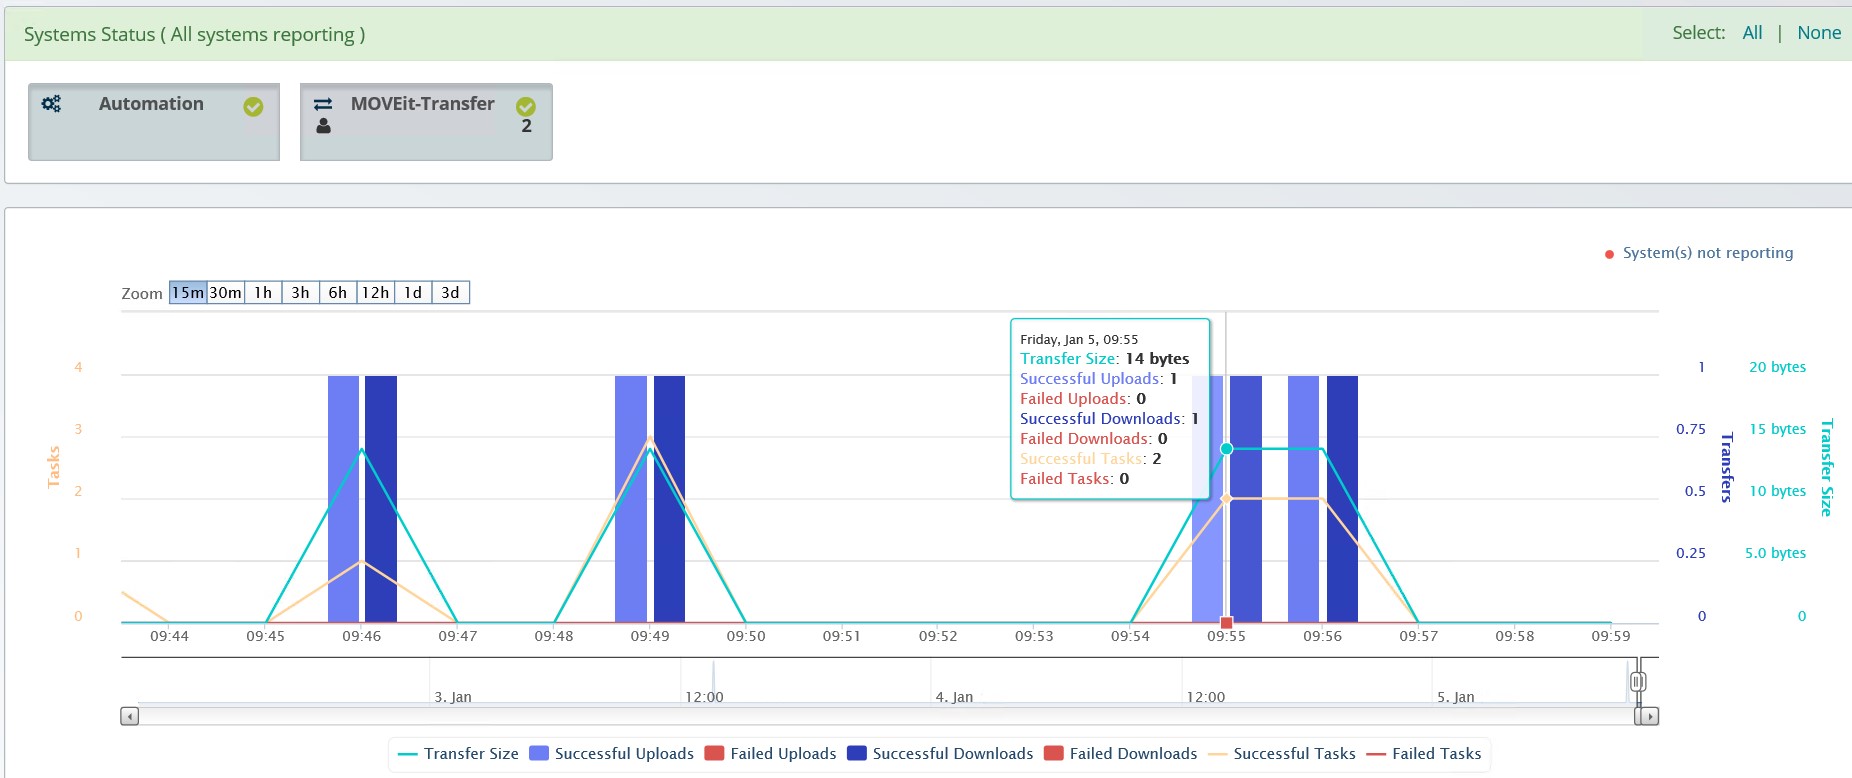The width and height of the screenshot is (1852, 778).
Task: Toggle Failed Tasks series in legend
Action: [x=1424, y=754]
